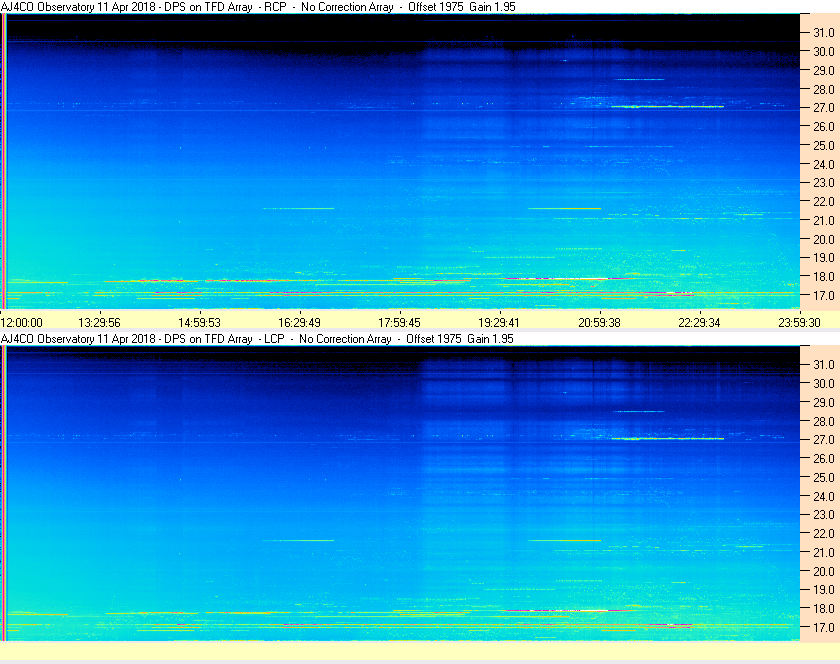Image resolution: width=840 pixels, height=664 pixels.
Task: Select the 13:29:56 time axis label
Action: click(x=99, y=323)
